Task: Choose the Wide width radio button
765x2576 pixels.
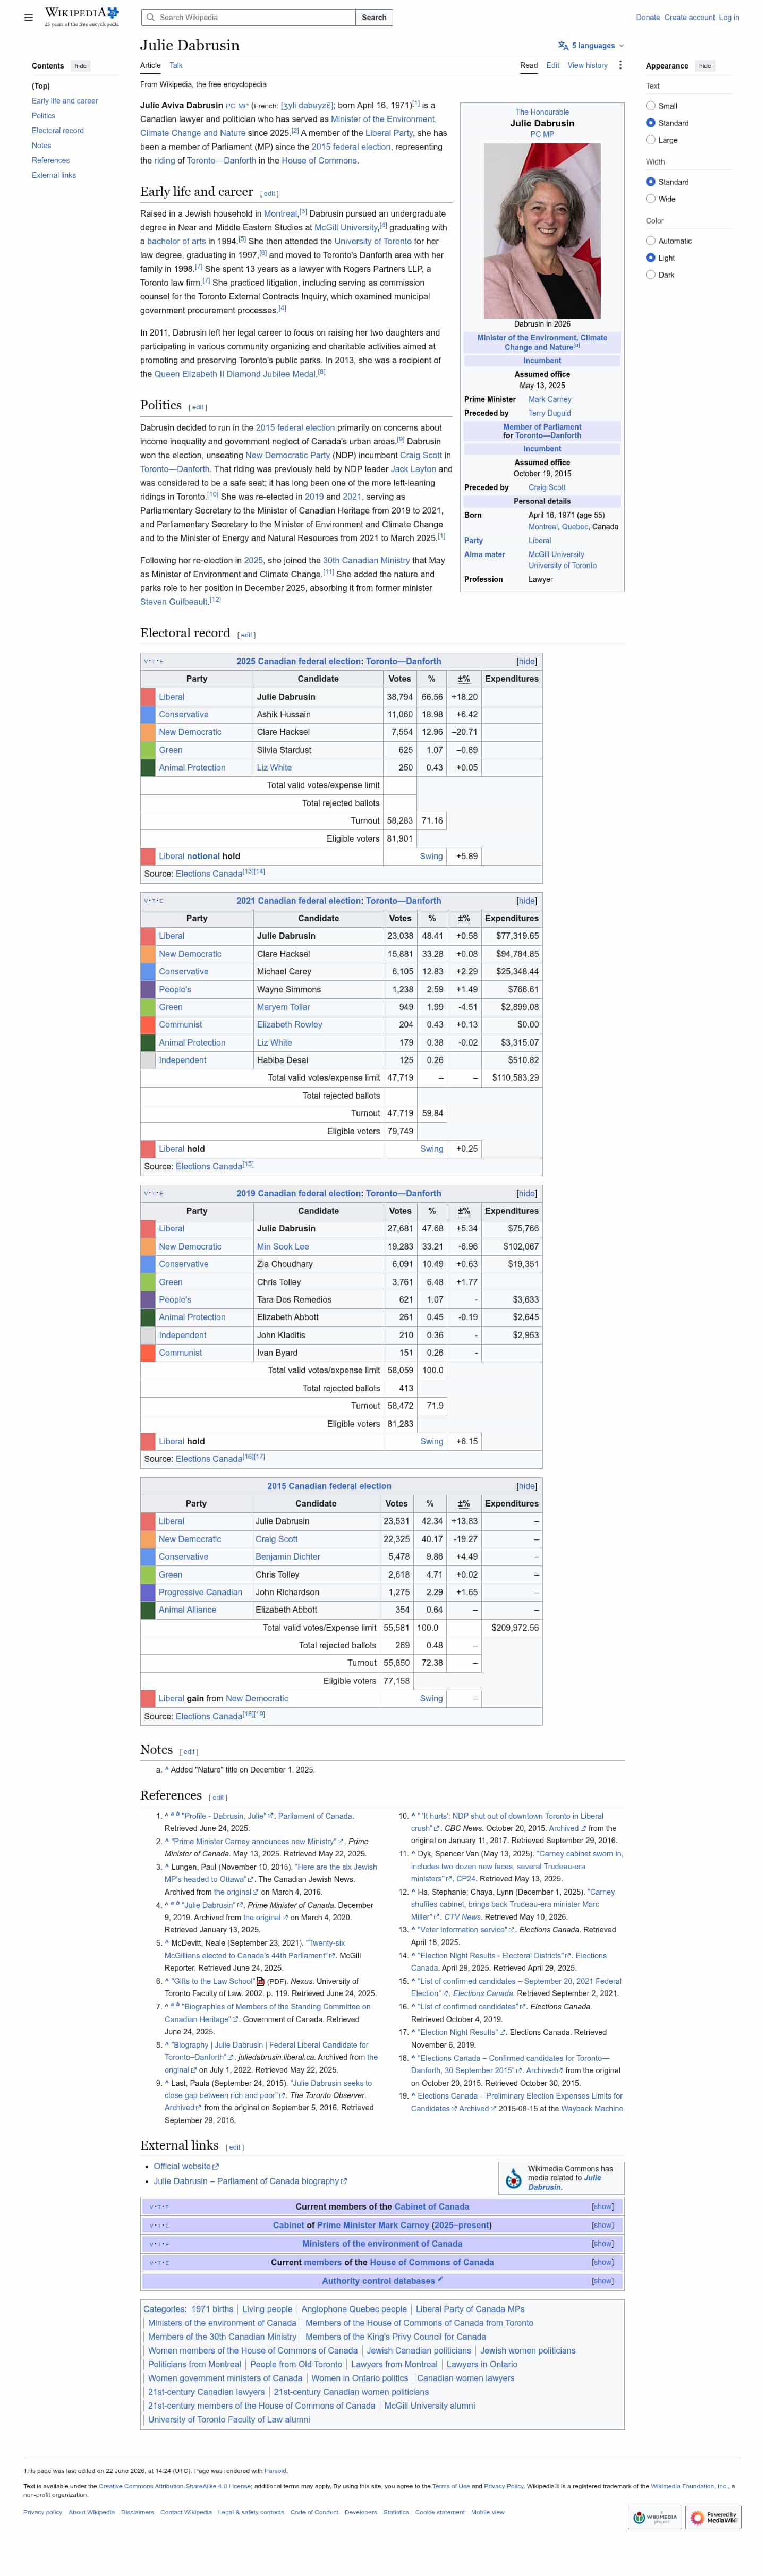Action: pyautogui.click(x=651, y=199)
